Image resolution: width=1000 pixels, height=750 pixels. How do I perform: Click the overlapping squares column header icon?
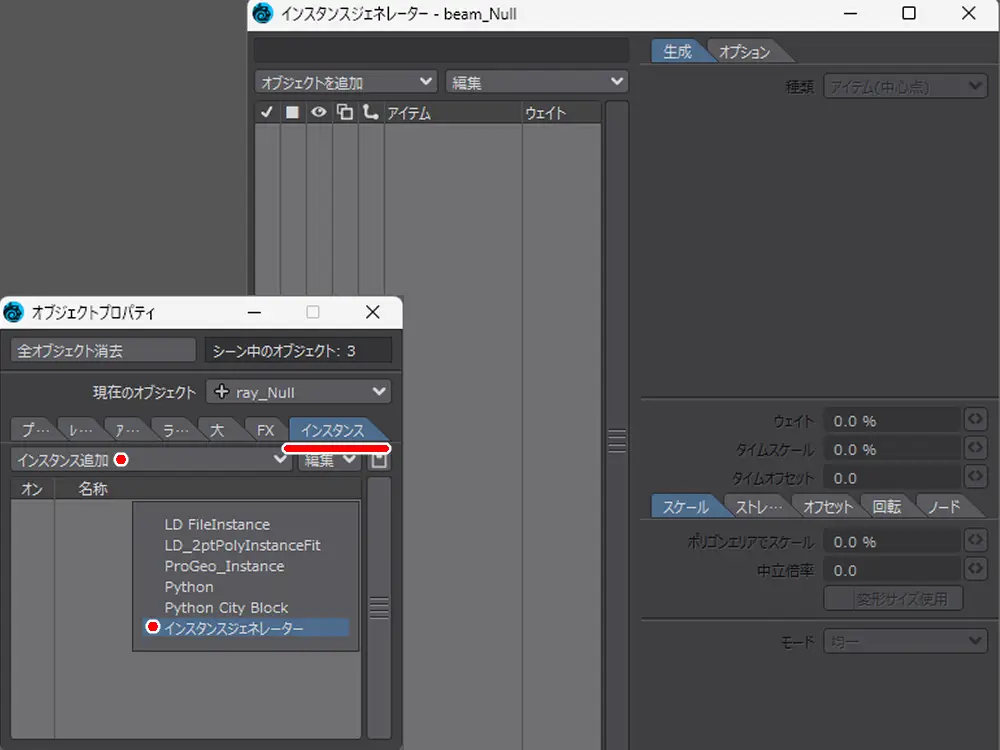[x=345, y=113]
